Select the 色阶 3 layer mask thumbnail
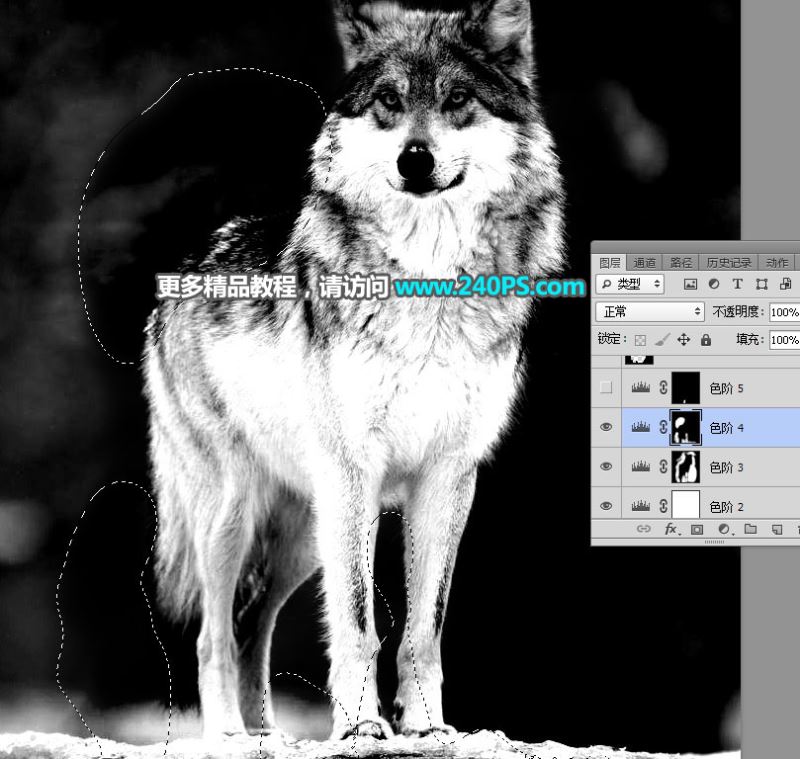 coord(685,467)
